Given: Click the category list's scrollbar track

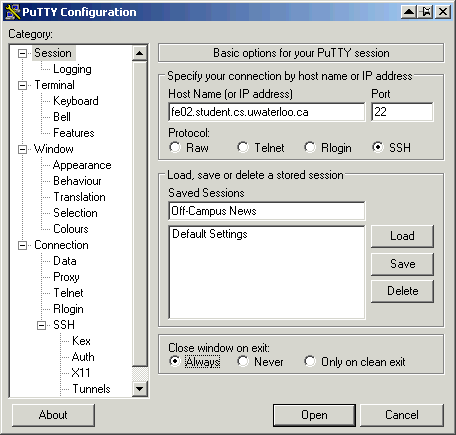Looking at the screenshot, I should (140, 213).
